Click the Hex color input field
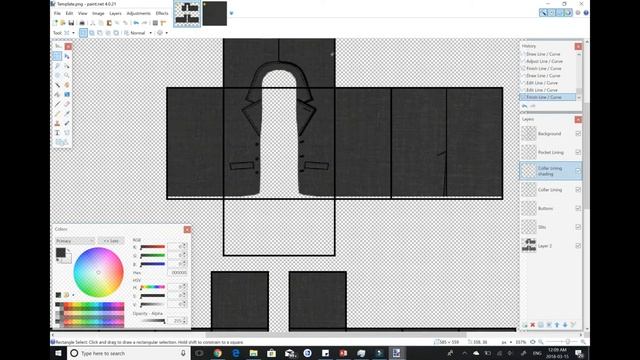The height and width of the screenshot is (360, 640). click(x=177, y=273)
